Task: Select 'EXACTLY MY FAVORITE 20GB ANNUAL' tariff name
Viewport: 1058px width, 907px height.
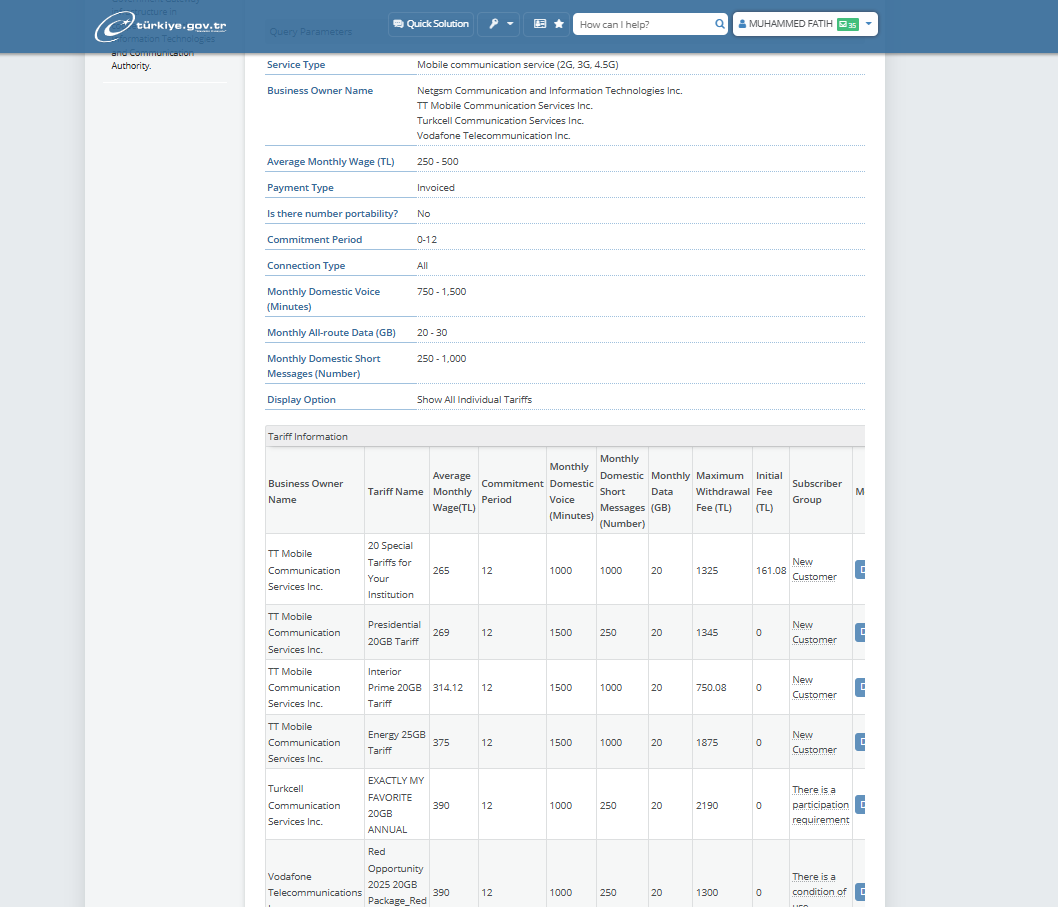Action: pos(396,804)
